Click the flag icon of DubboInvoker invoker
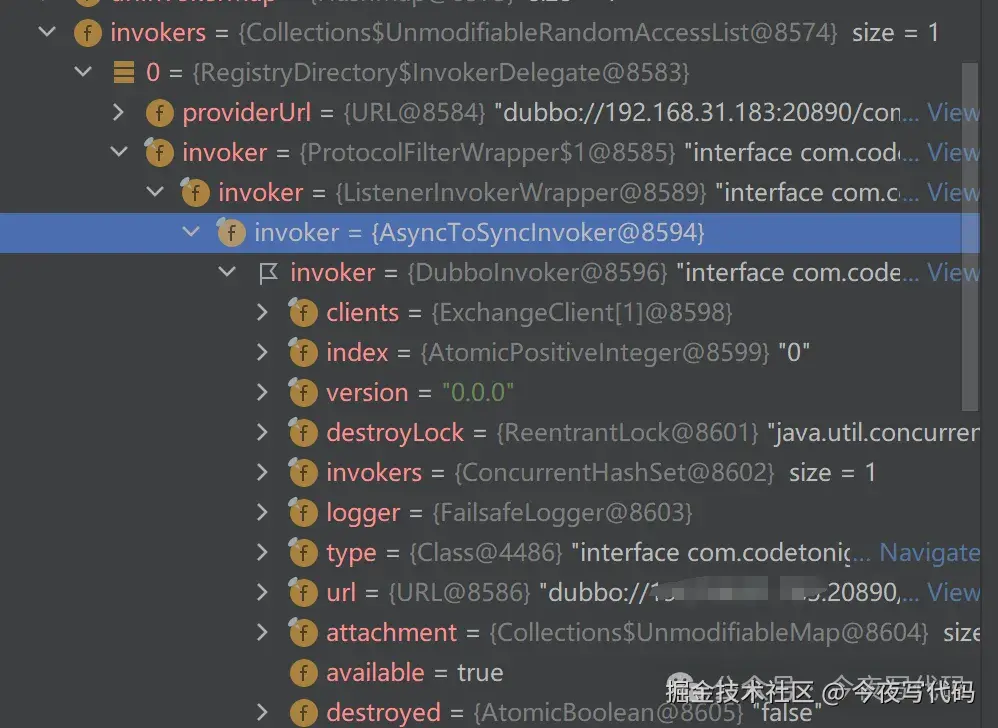Image resolution: width=998 pixels, height=728 pixels. coord(268,273)
